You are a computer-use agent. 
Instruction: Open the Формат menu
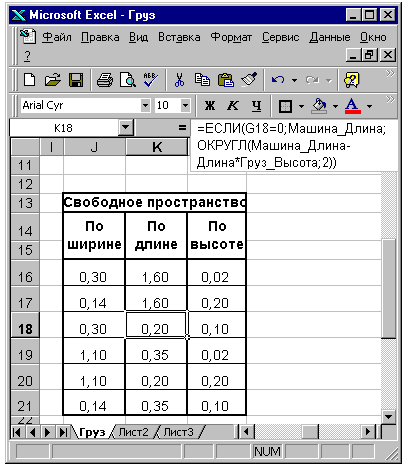(231, 37)
